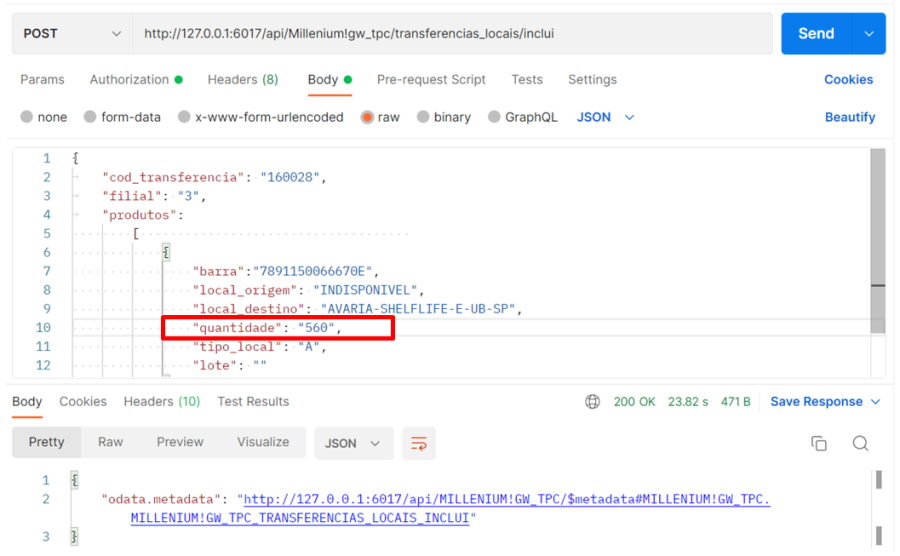Switch to Raw response view
This screenshot has width=900, height=556.
click(x=110, y=442)
